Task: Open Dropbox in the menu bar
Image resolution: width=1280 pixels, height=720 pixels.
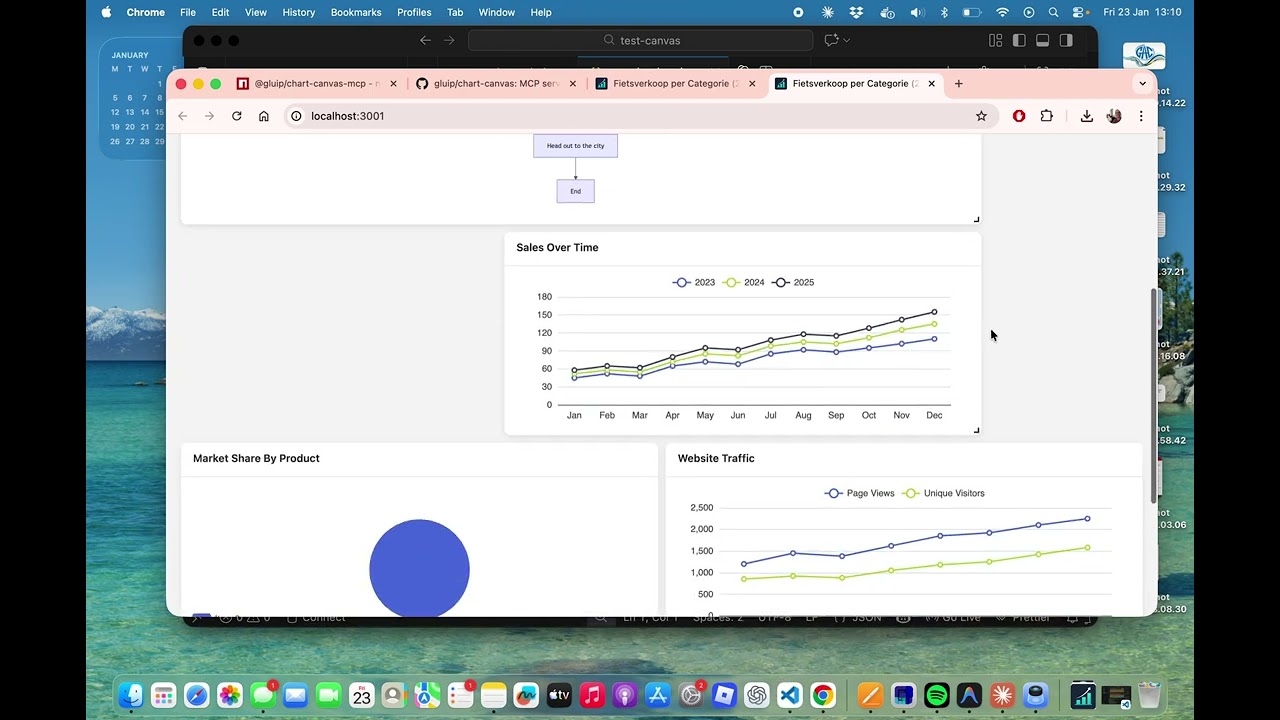Action: click(856, 12)
